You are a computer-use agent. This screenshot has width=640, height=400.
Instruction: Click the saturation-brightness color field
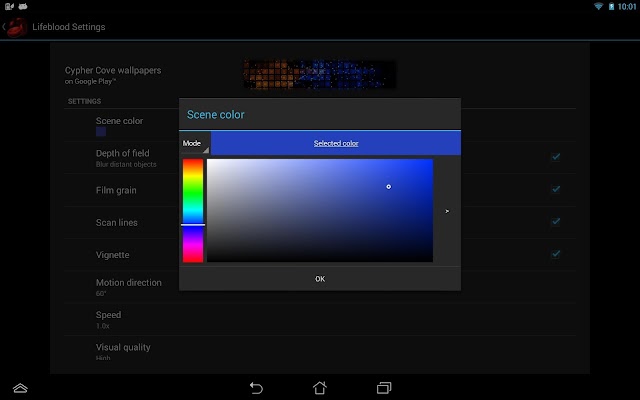(320, 210)
